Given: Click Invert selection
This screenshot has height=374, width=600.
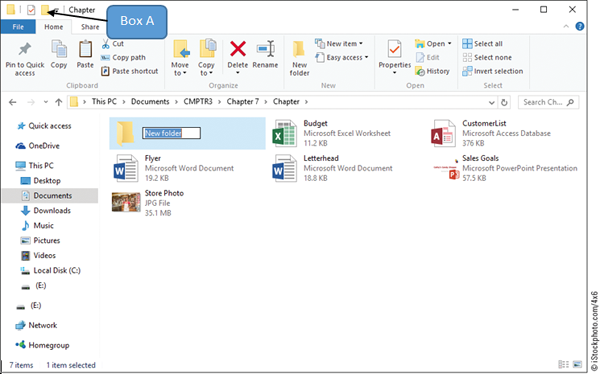Looking at the screenshot, I should pyautogui.click(x=492, y=71).
